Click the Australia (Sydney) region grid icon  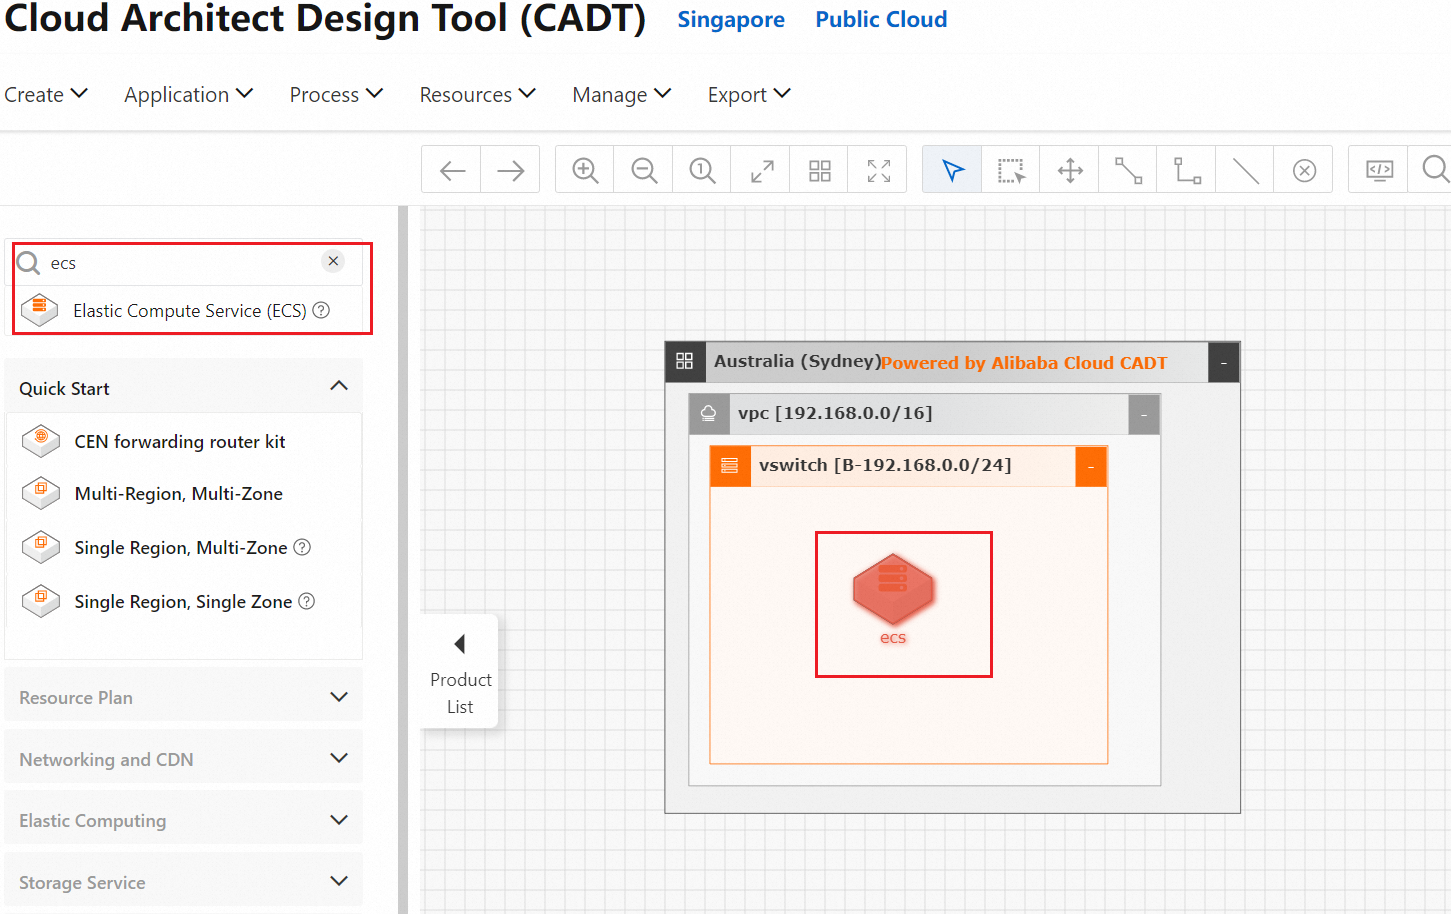684,362
